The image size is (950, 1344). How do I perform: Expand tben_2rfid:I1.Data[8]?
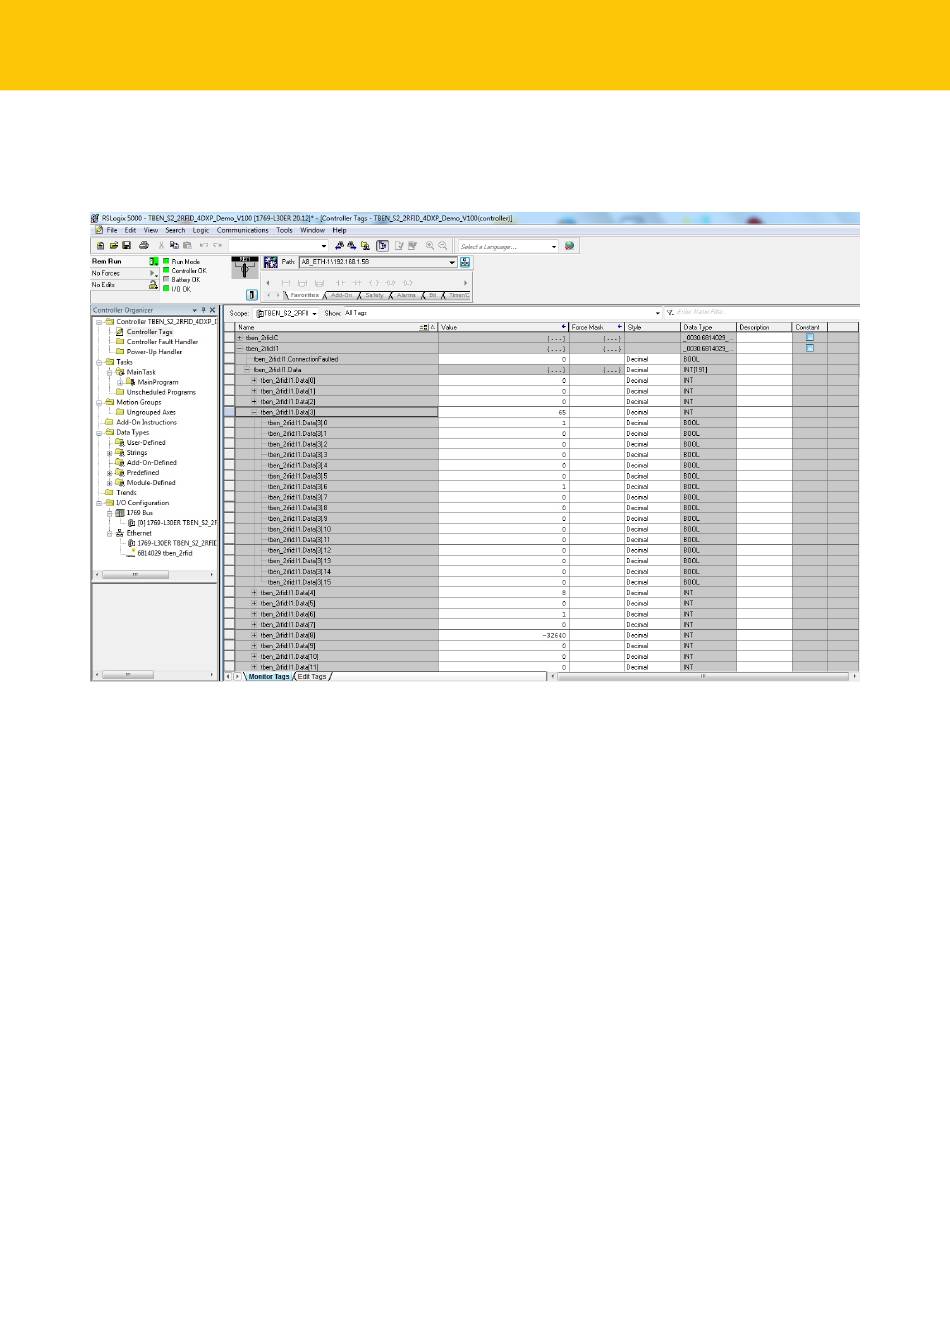254,635
